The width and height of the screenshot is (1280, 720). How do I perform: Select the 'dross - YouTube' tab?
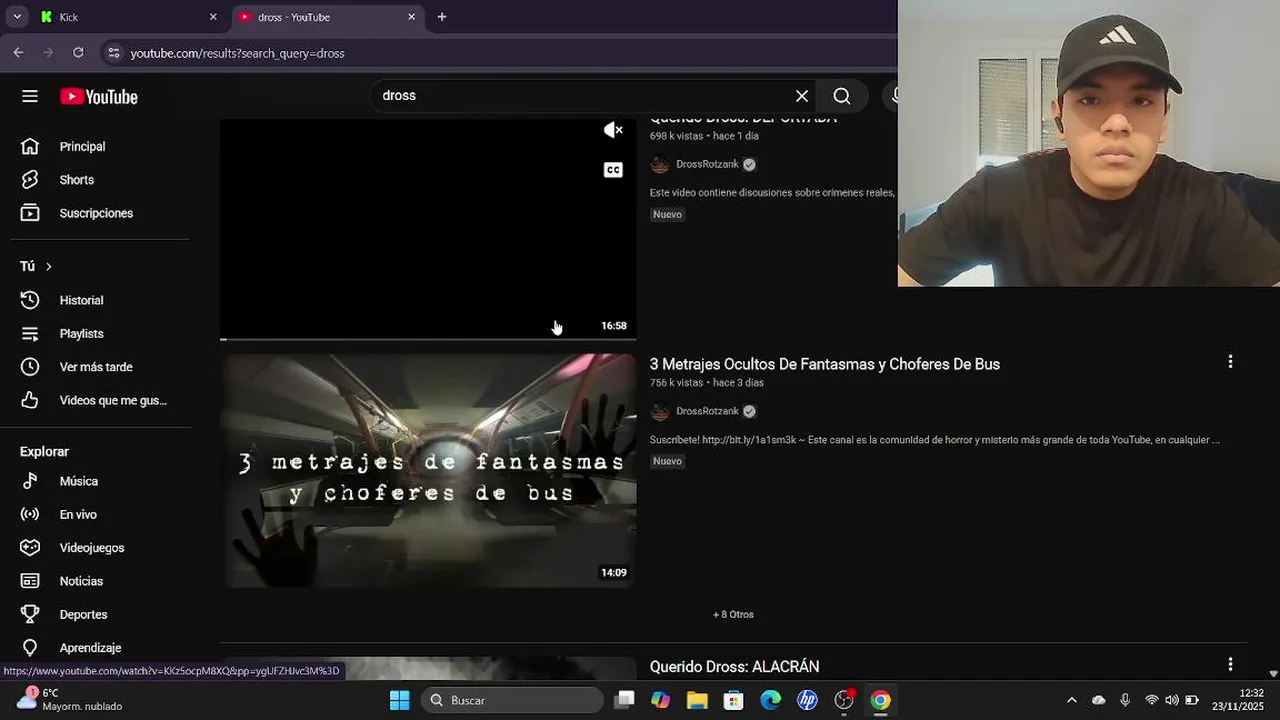pyautogui.click(x=327, y=17)
